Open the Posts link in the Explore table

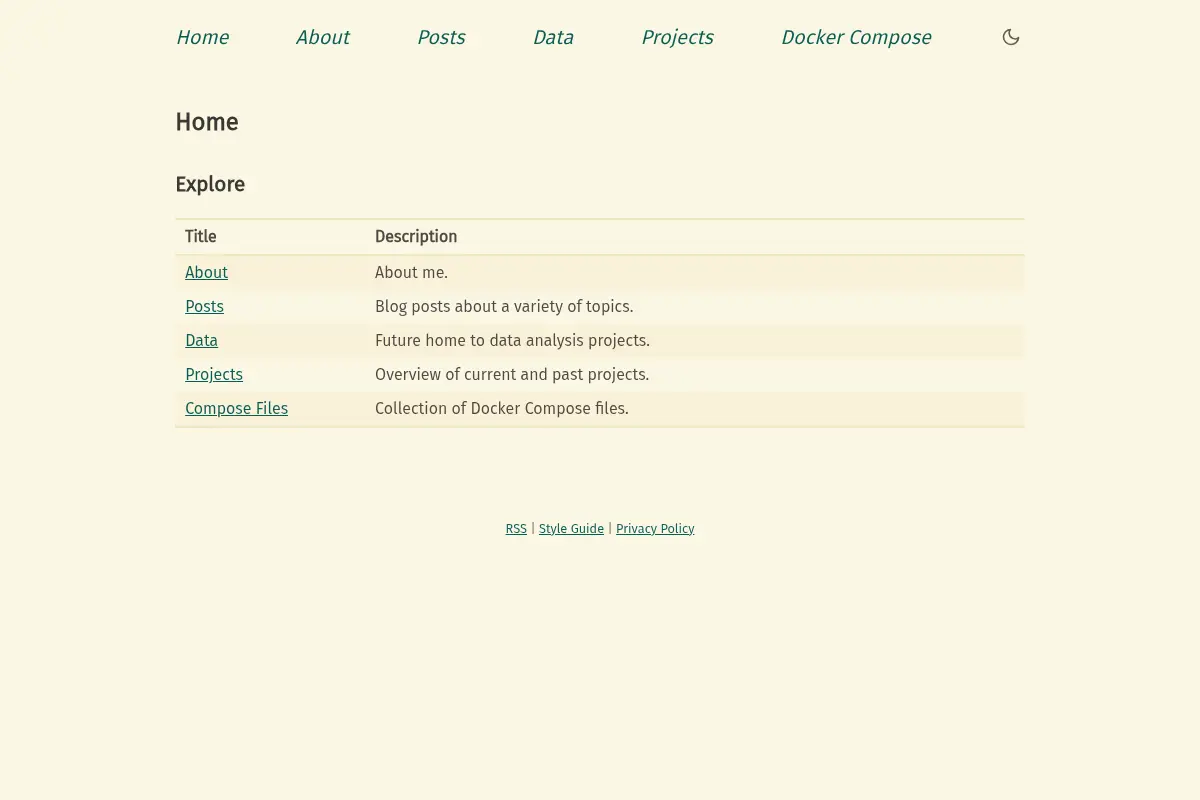coord(204,306)
